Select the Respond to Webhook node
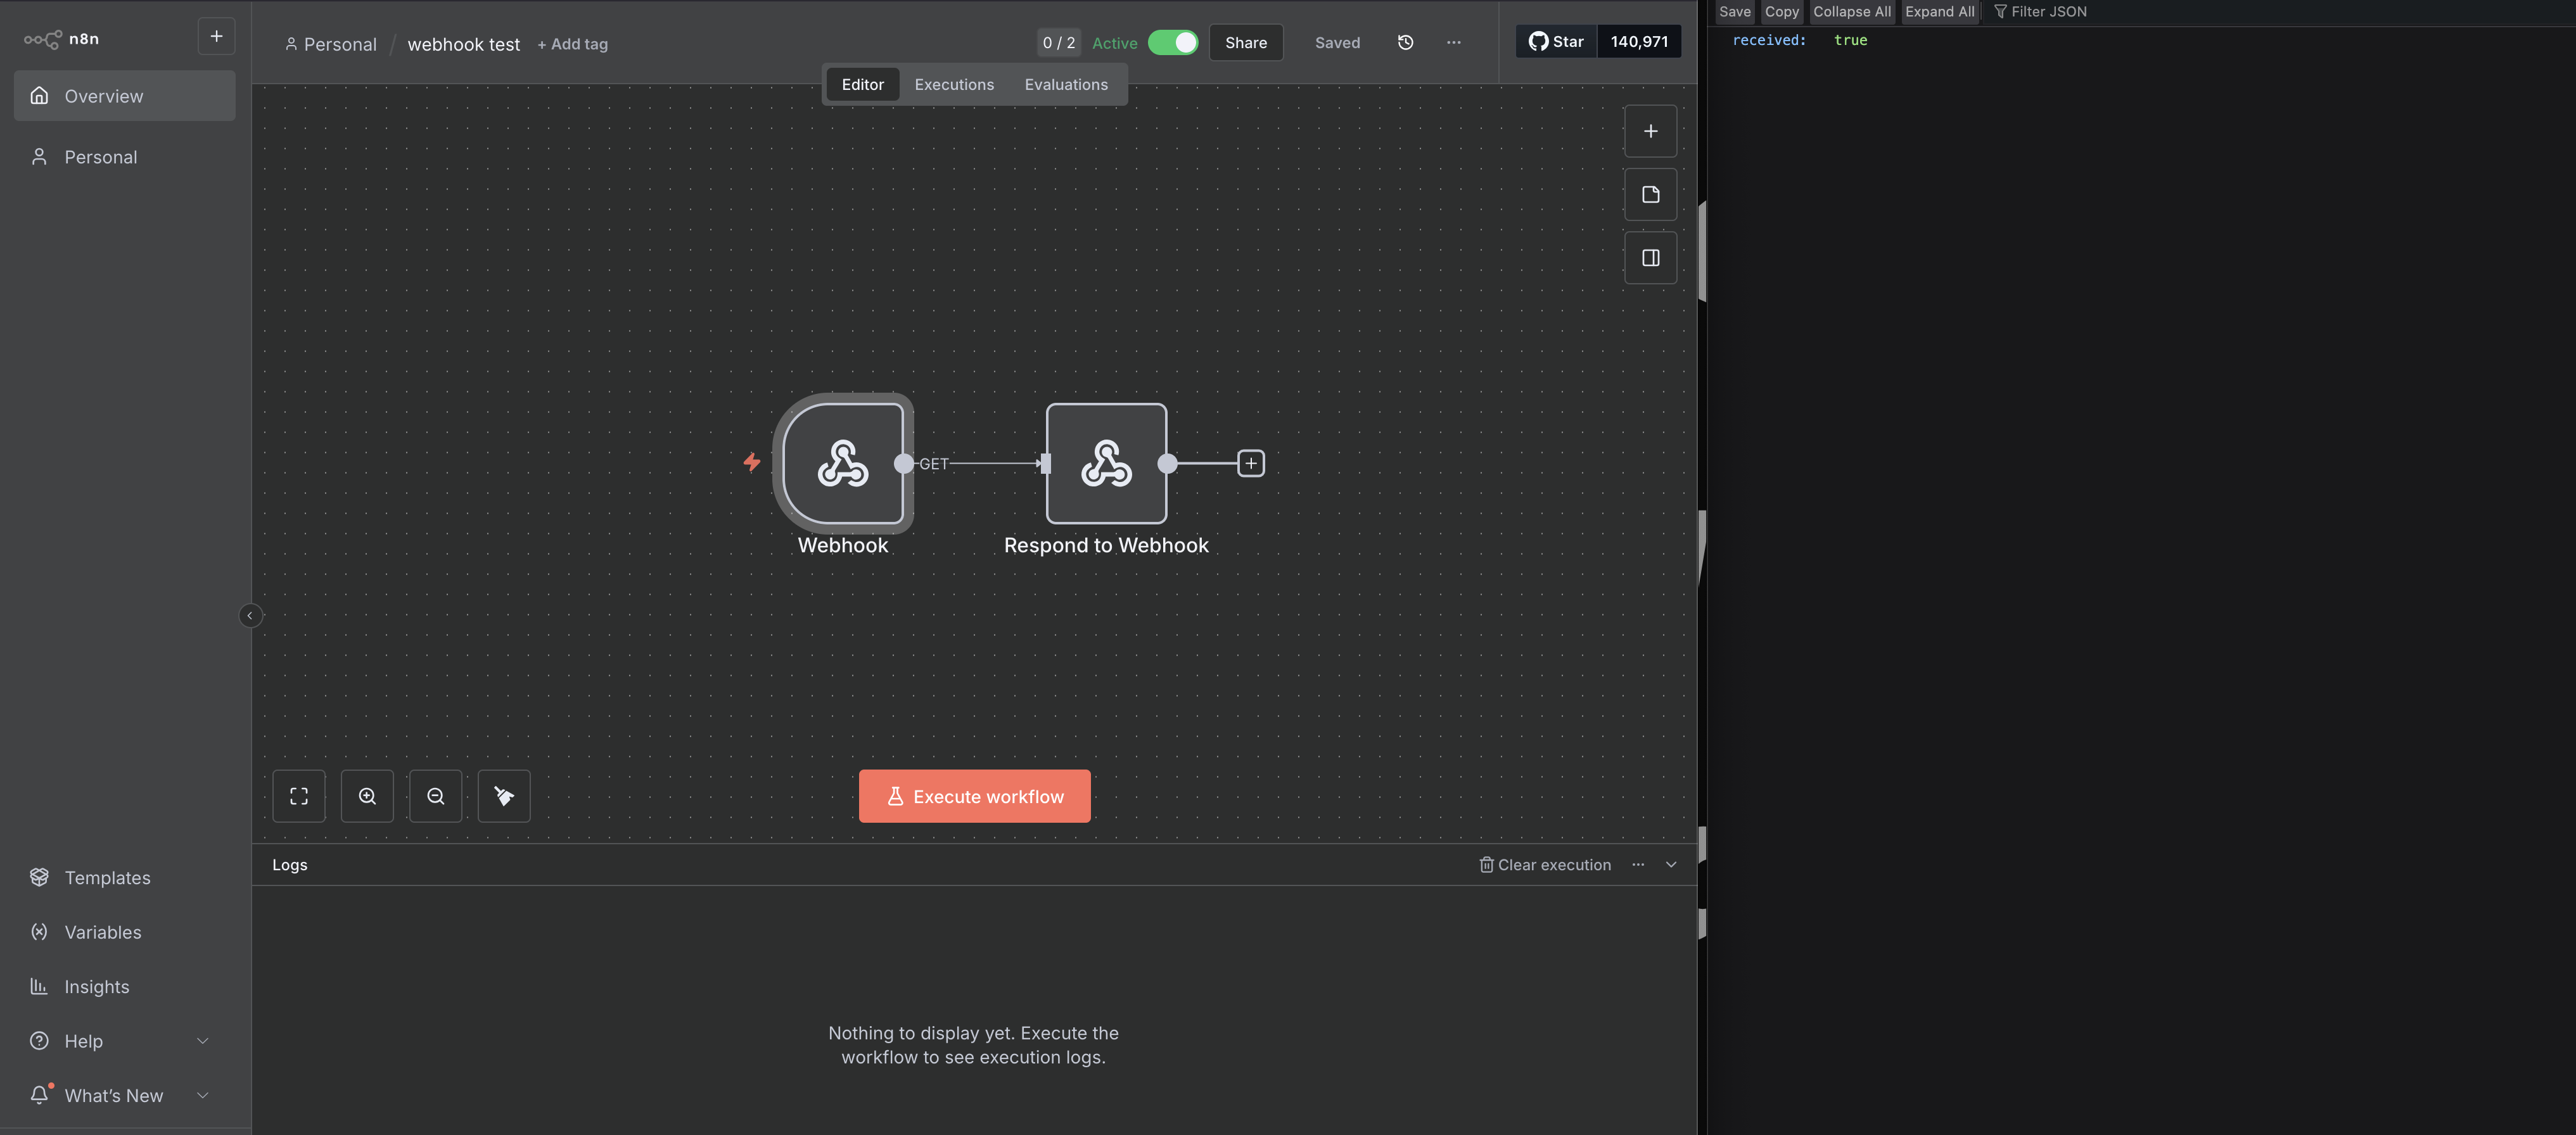The image size is (2576, 1135). coord(1105,463)
